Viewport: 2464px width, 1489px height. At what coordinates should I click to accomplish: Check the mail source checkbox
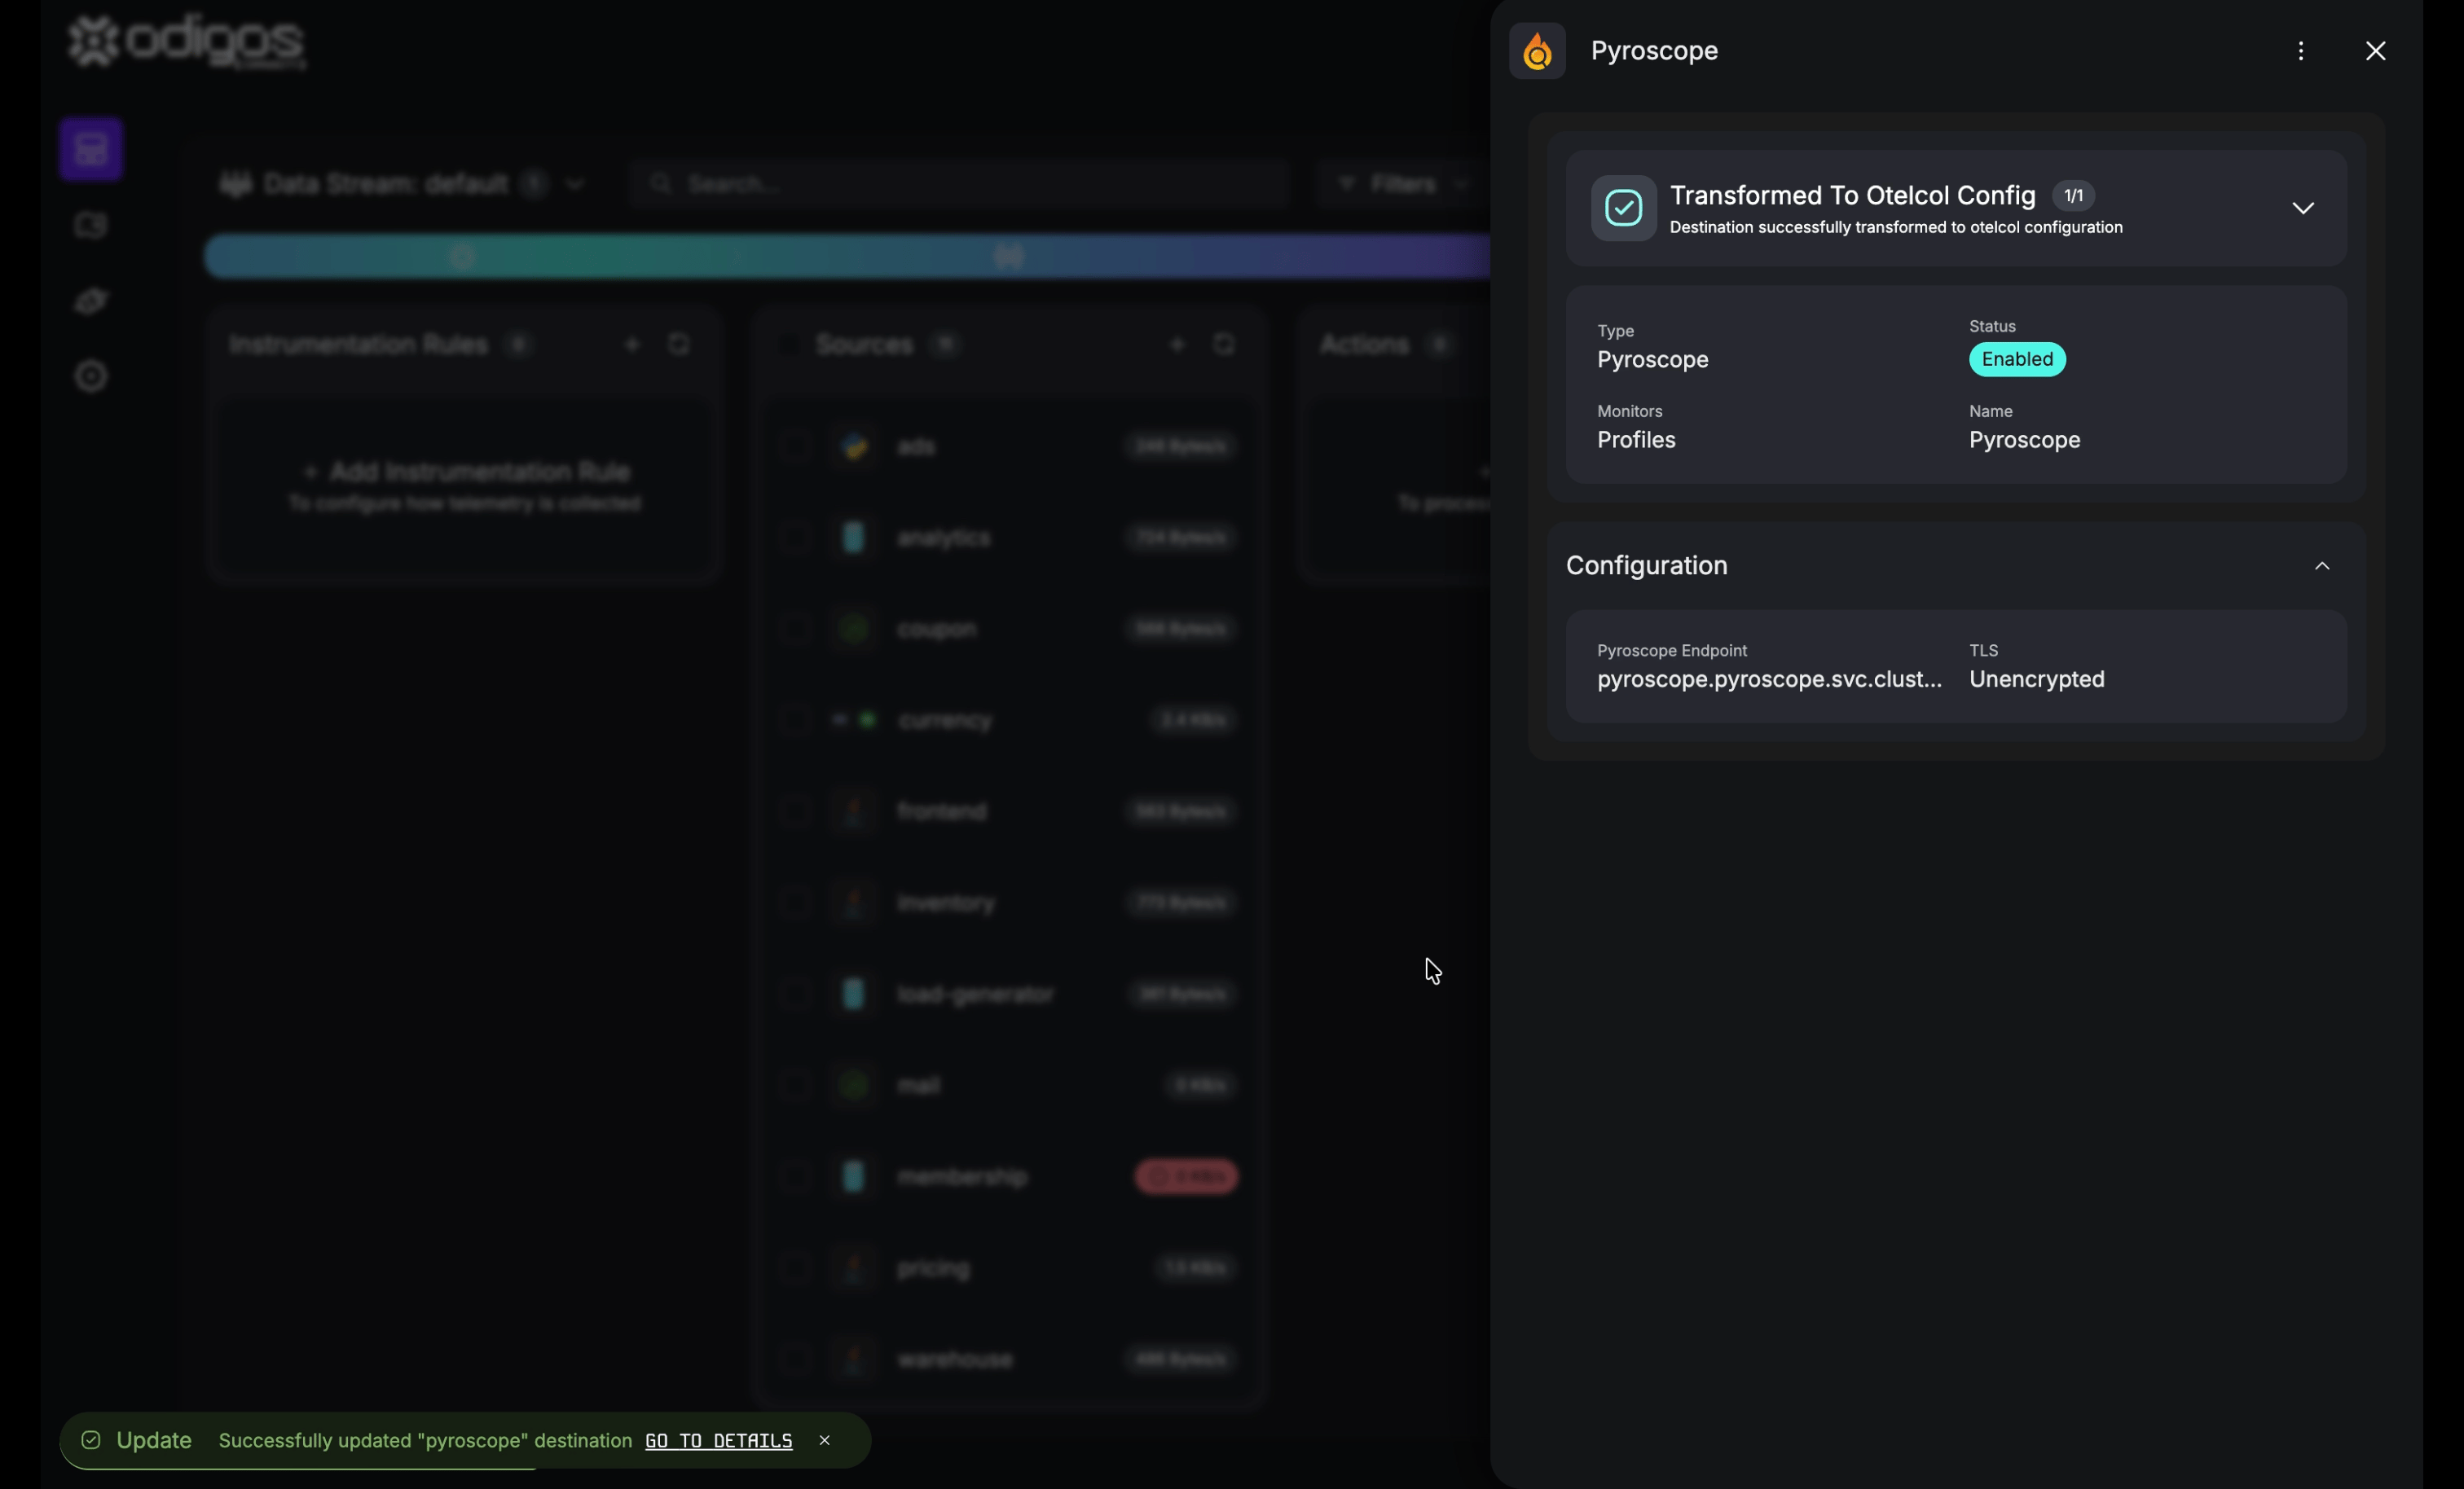pyautogui.click(x=796, y=1085)
